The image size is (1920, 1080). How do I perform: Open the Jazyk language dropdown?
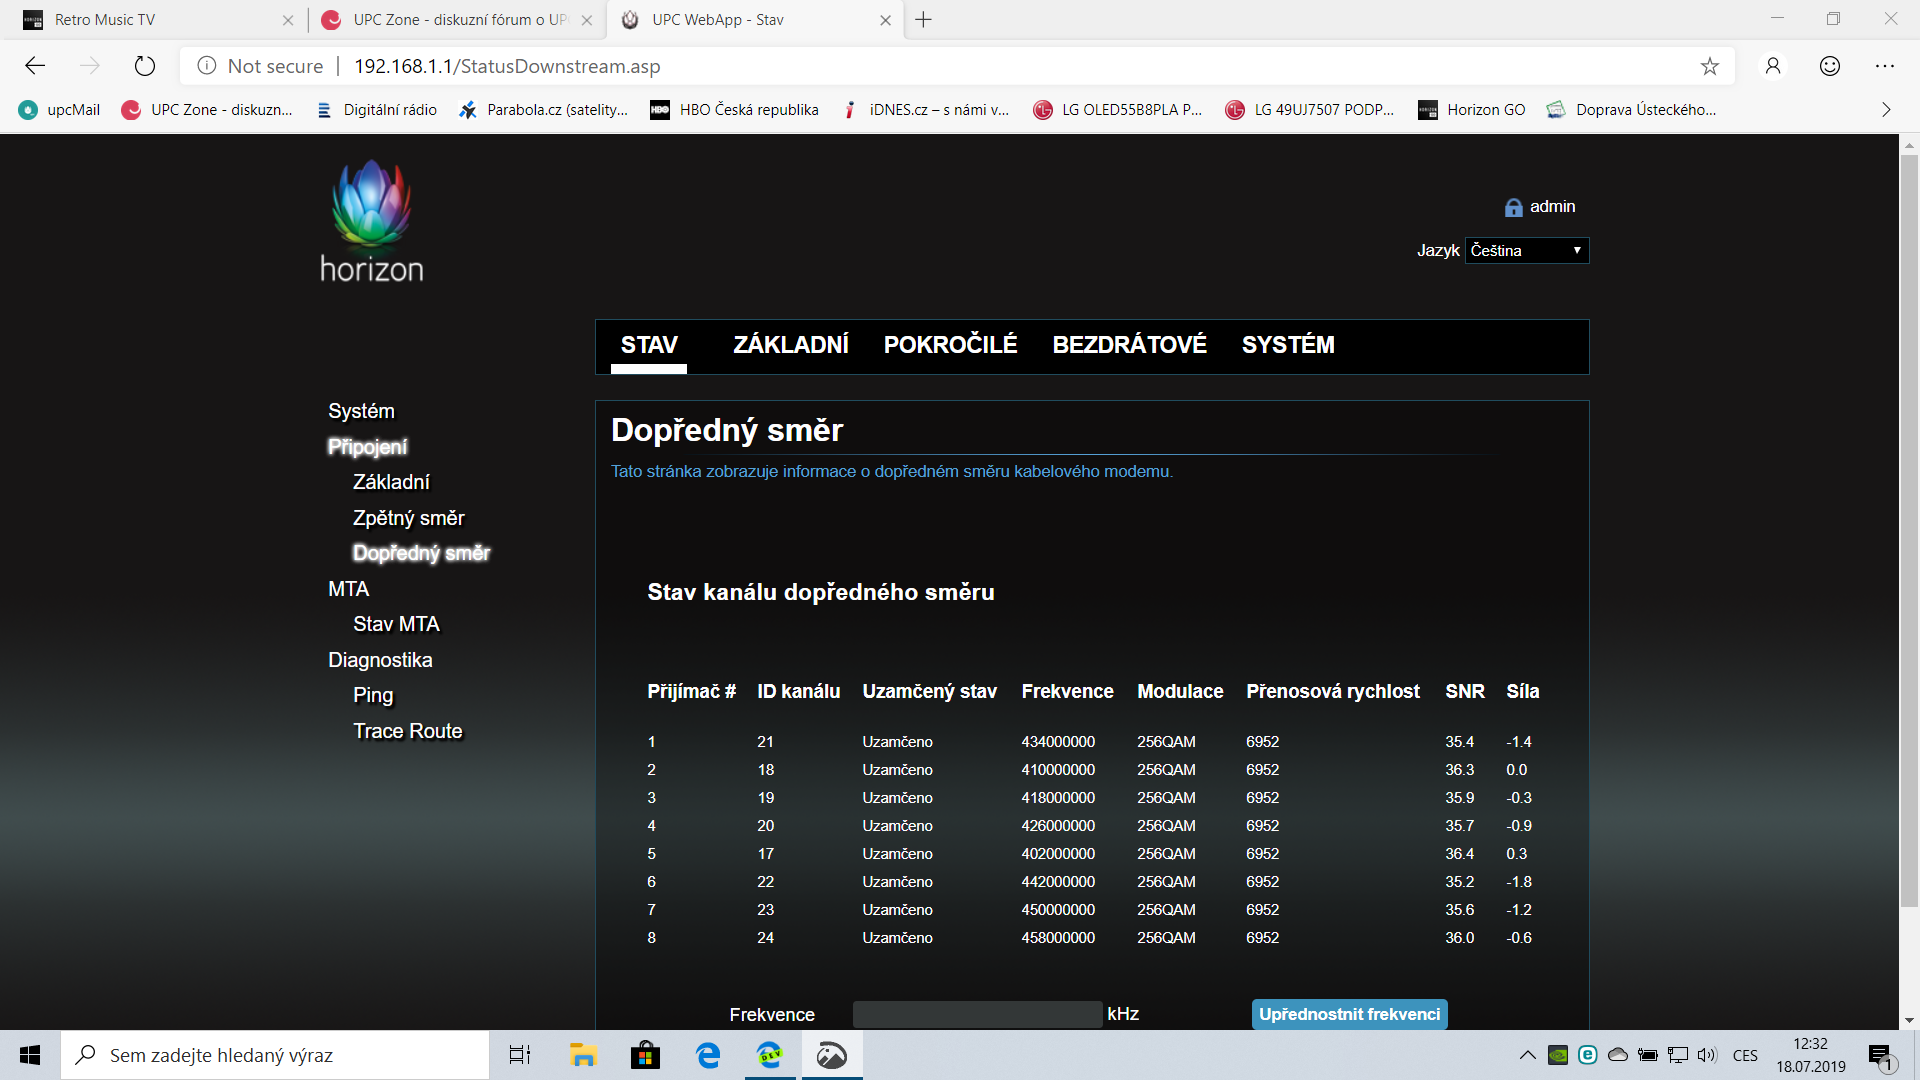(x=1527, y=250)
